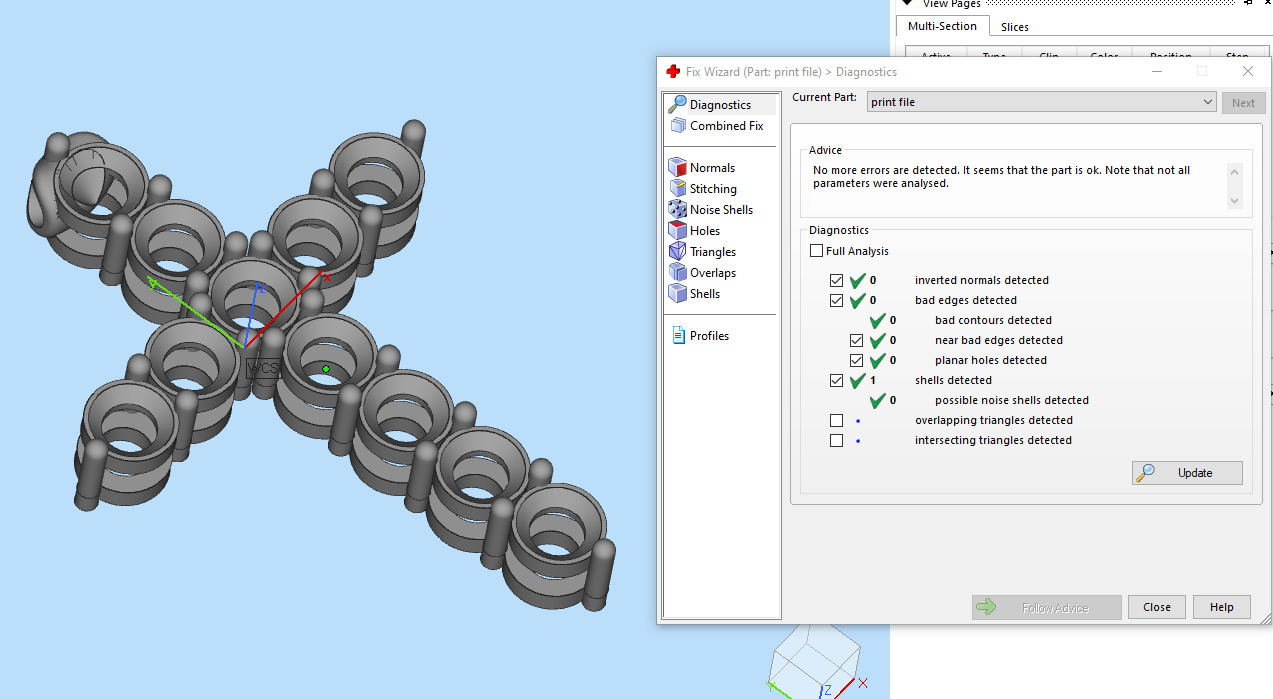Enable overlapping triangles detected checkbox
This screenshot has width=1273, height=699.
tap(837, 420)
